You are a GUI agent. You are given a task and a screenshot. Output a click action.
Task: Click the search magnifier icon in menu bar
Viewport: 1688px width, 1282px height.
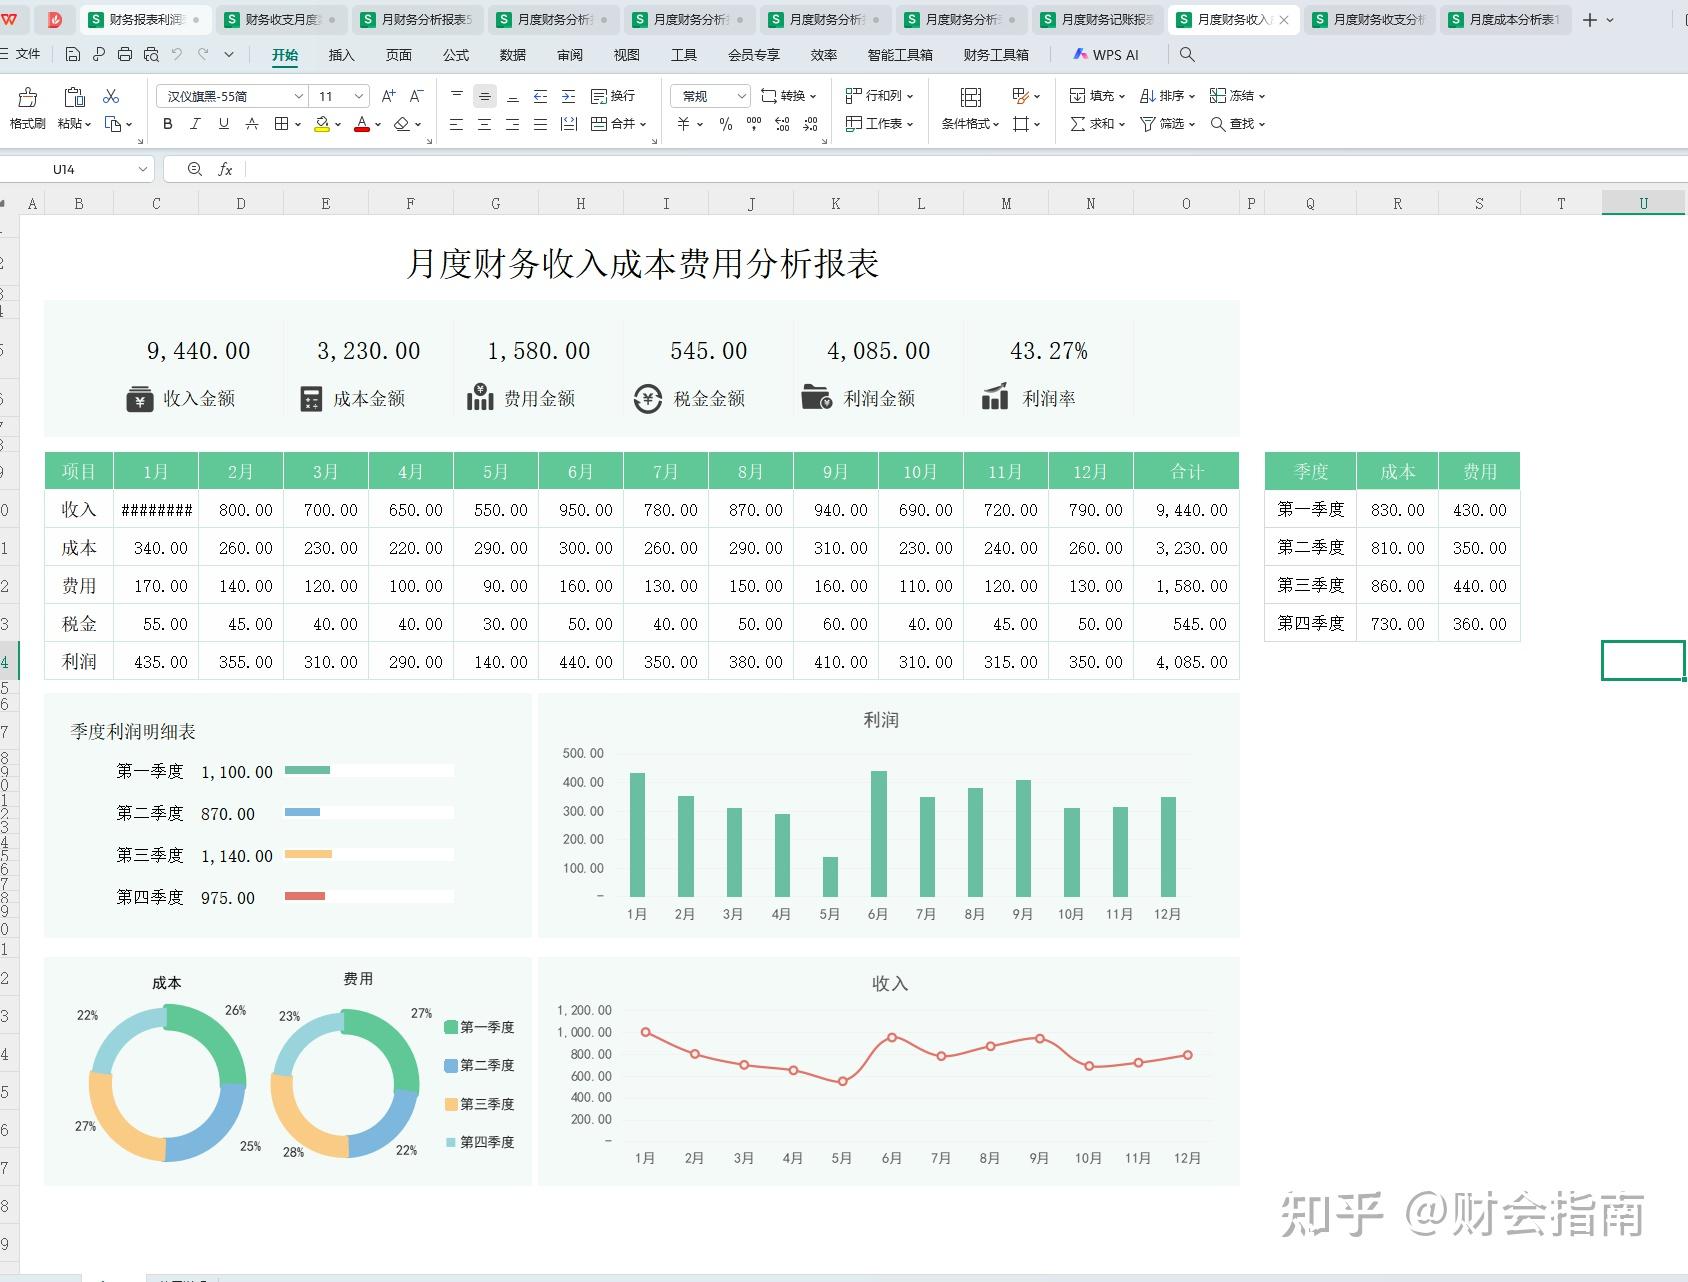pyautogui.click(x=1187, y=55)
